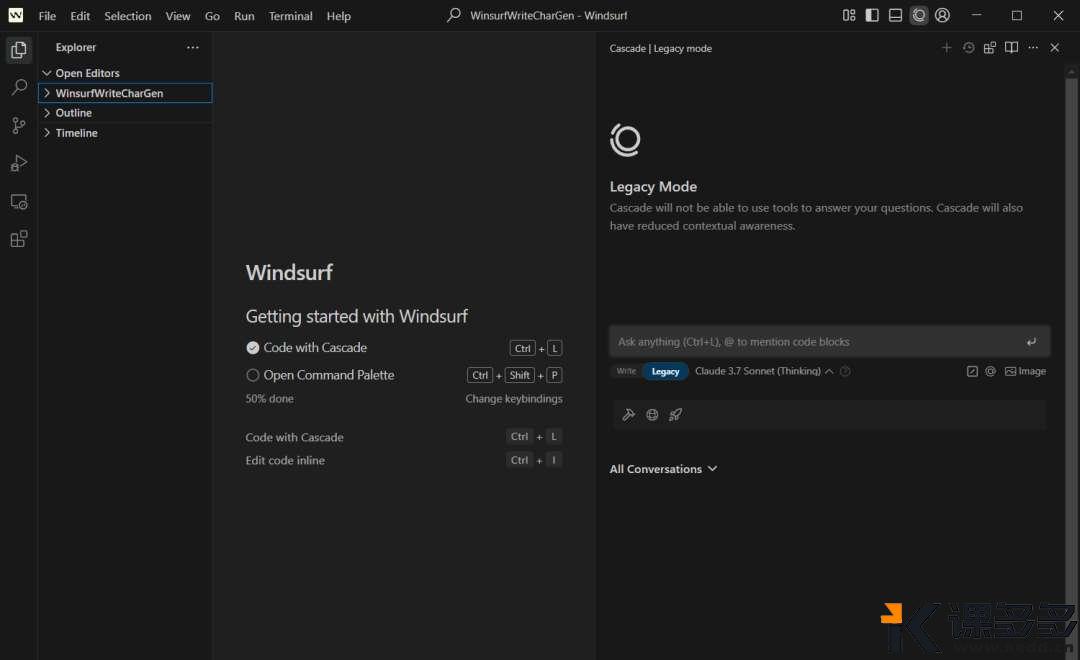Expand the Timeline section
This screenshot has height=660, width=1080.
(125, 133)
